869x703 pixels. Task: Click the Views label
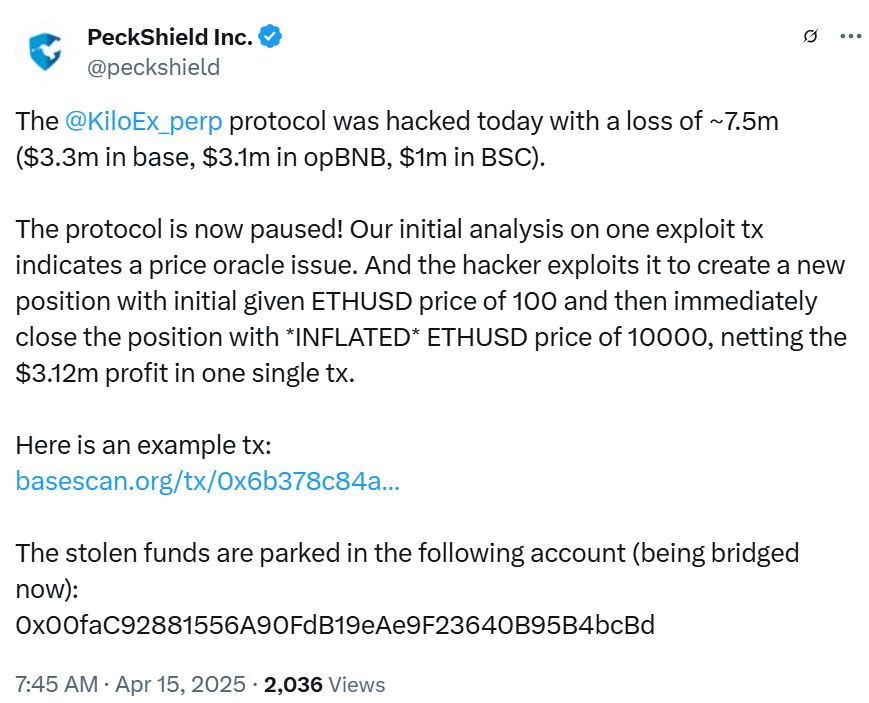coord(357,685)
